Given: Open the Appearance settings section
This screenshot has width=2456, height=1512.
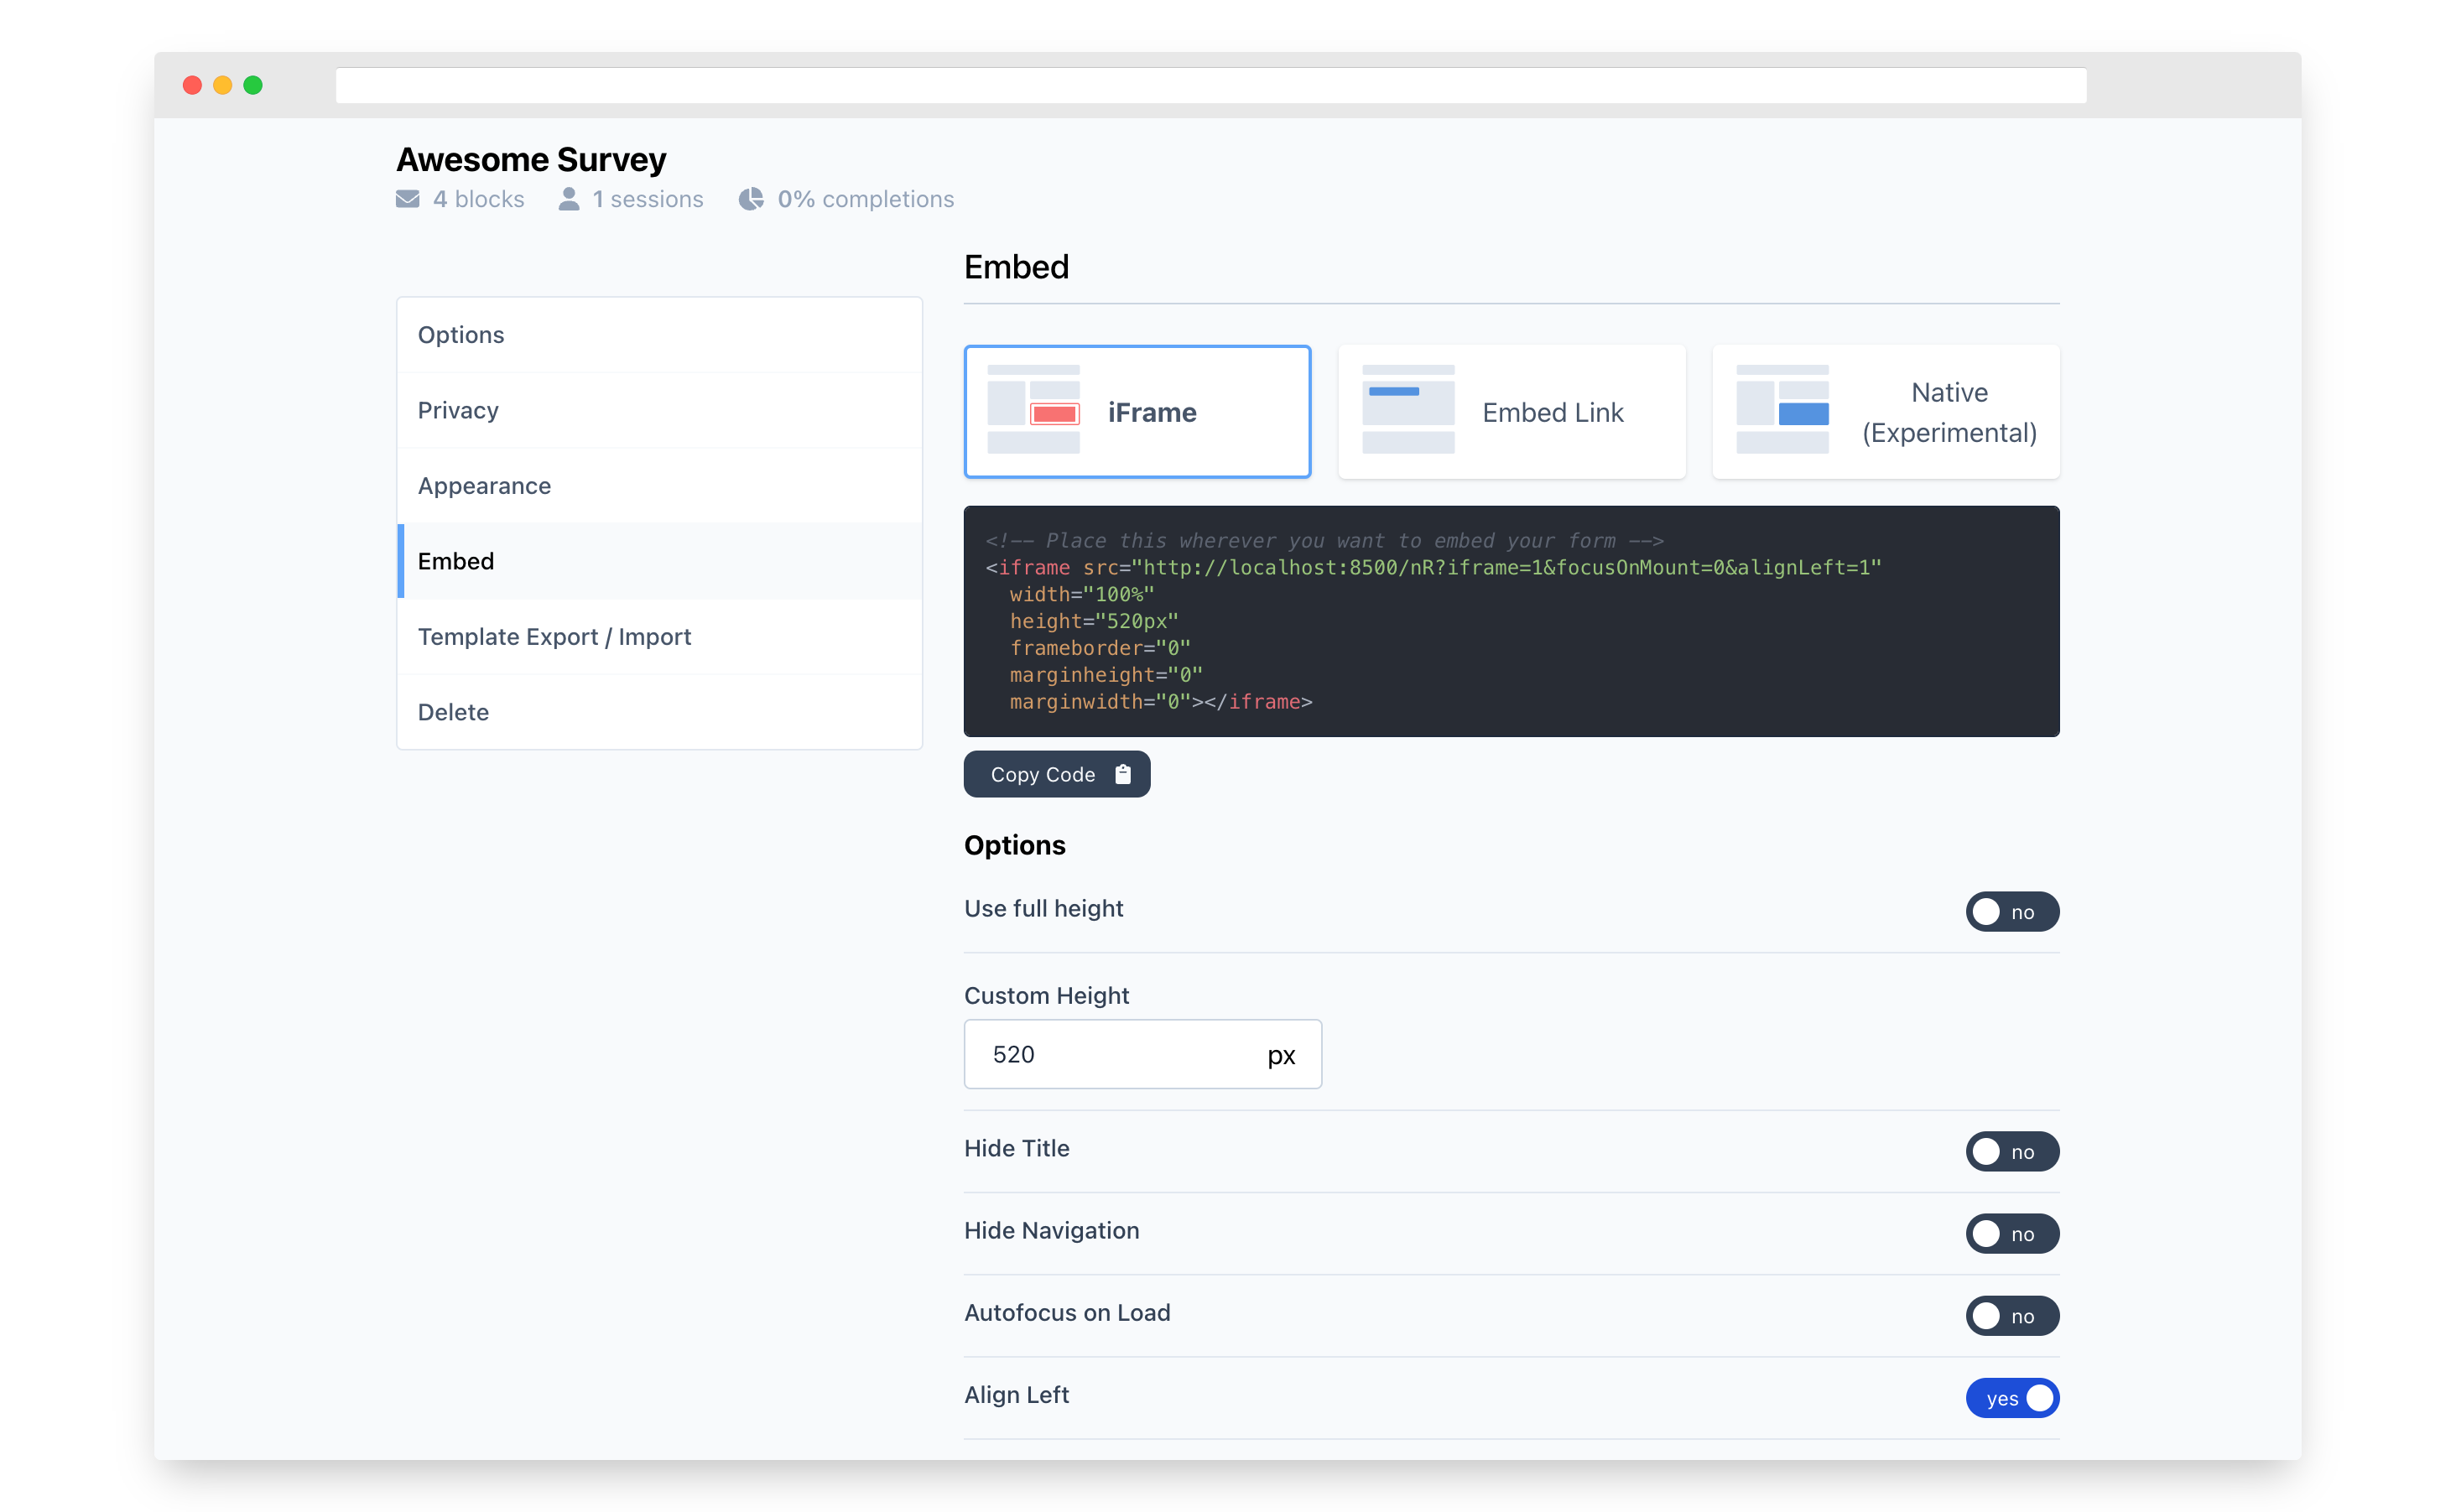Looking at the screenshot, I should point(484,486).
